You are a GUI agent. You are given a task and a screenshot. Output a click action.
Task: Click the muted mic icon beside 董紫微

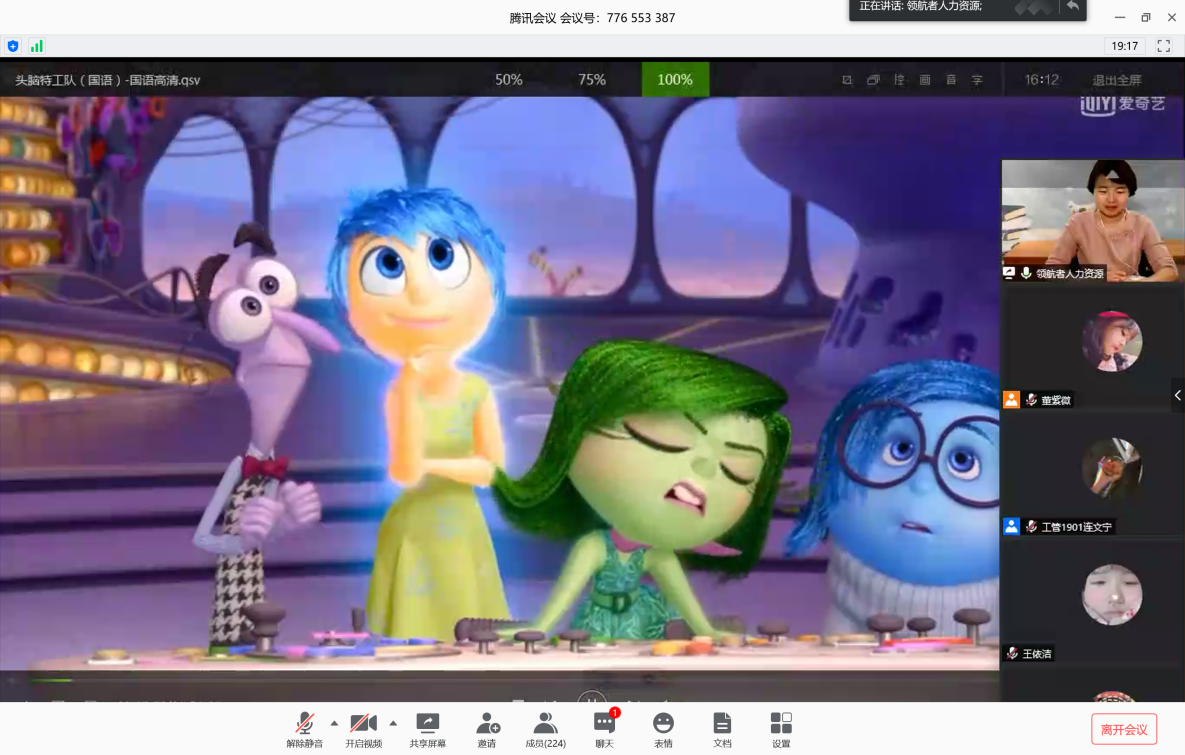tap(1031, 400)
